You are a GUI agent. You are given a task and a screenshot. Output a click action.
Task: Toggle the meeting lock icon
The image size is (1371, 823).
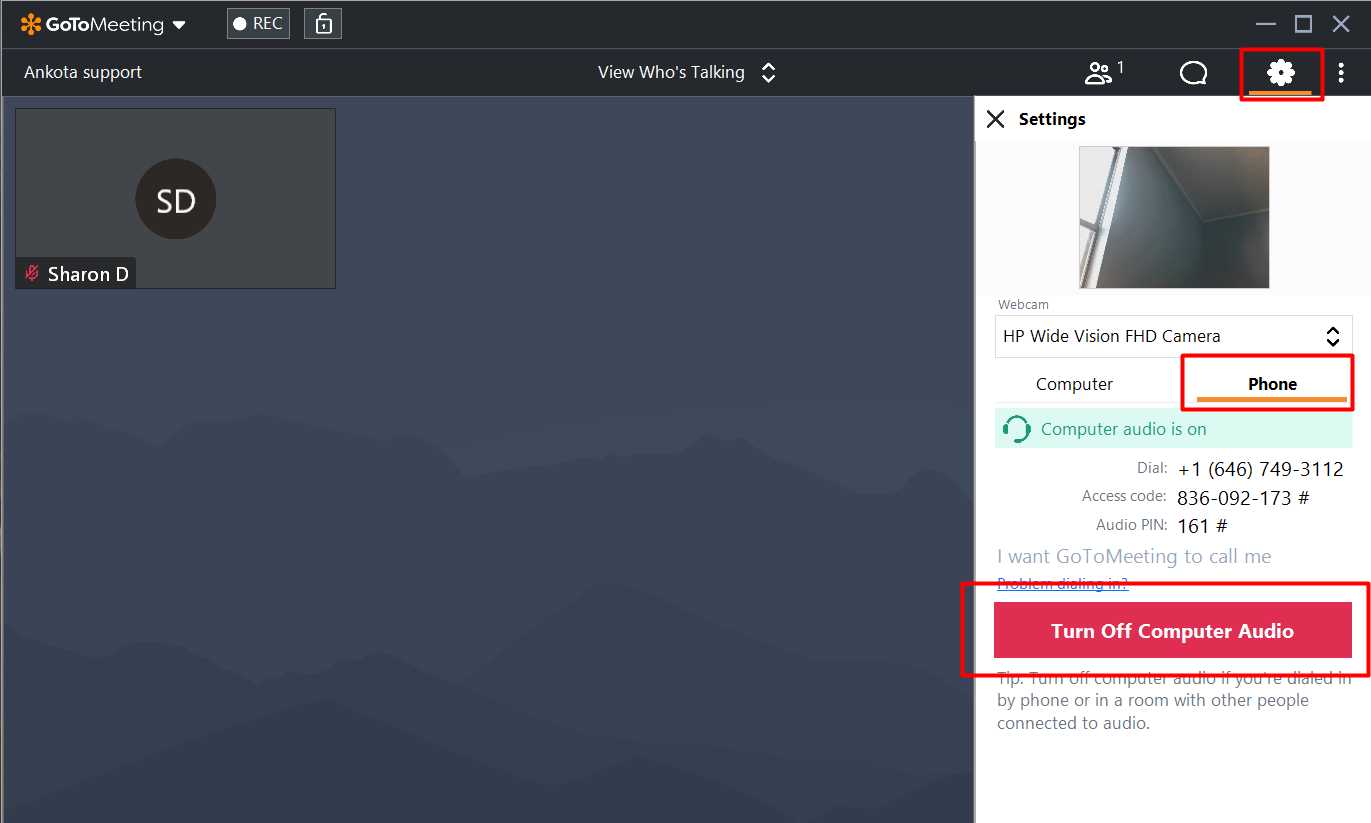coord(323,24)
